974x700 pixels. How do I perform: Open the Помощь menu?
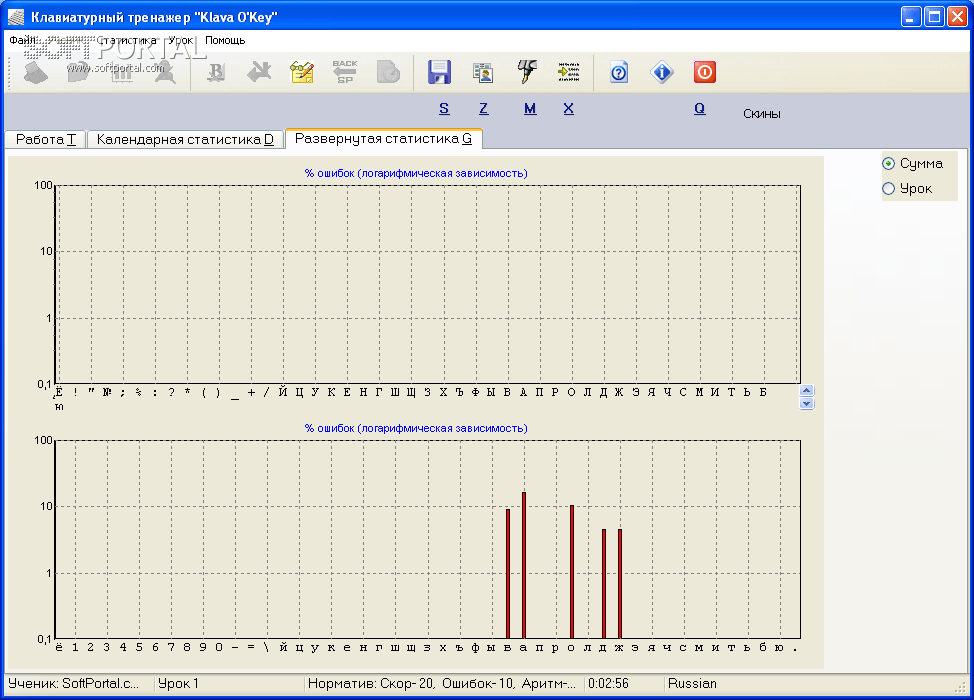(x=225, y=41)
